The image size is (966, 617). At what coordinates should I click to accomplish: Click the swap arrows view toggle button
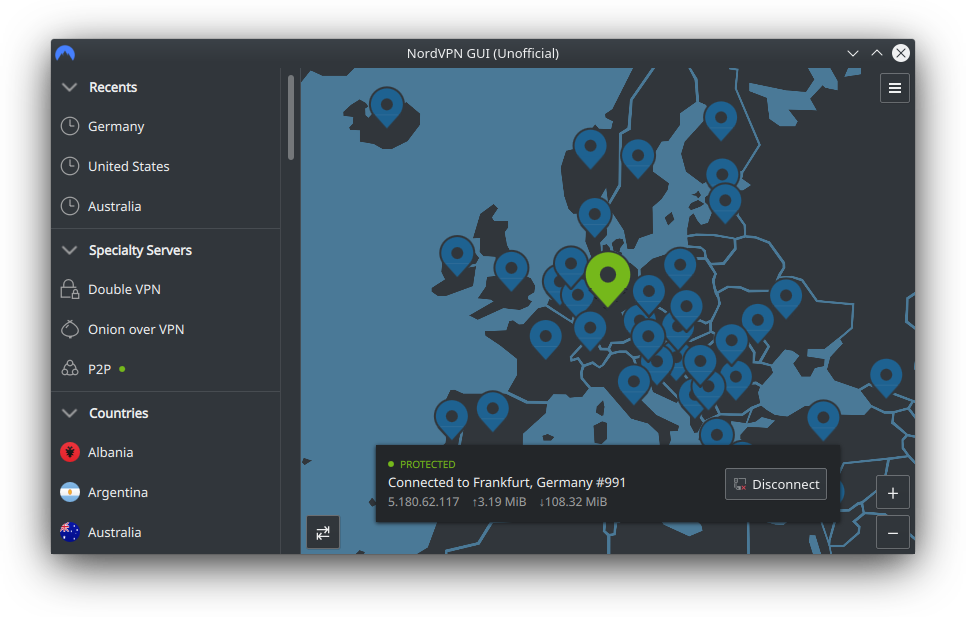coord(323,532)
